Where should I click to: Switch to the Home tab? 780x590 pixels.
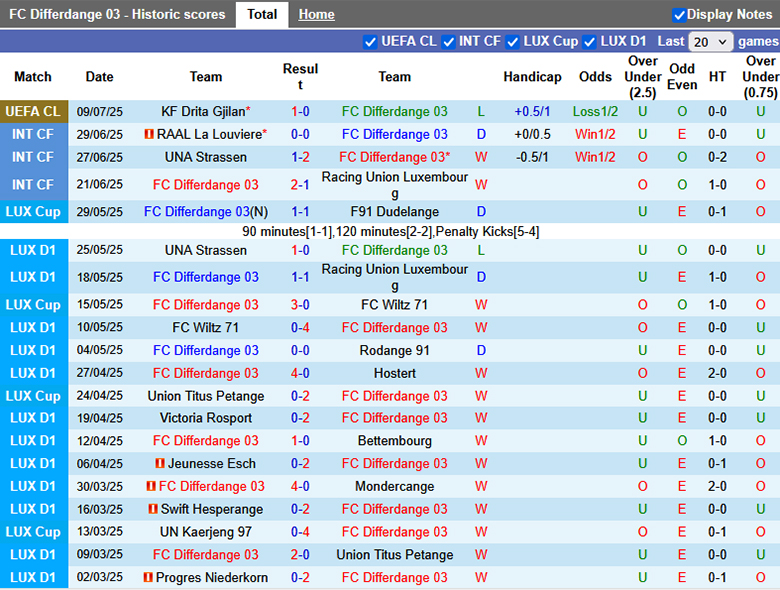coord(316,14)
